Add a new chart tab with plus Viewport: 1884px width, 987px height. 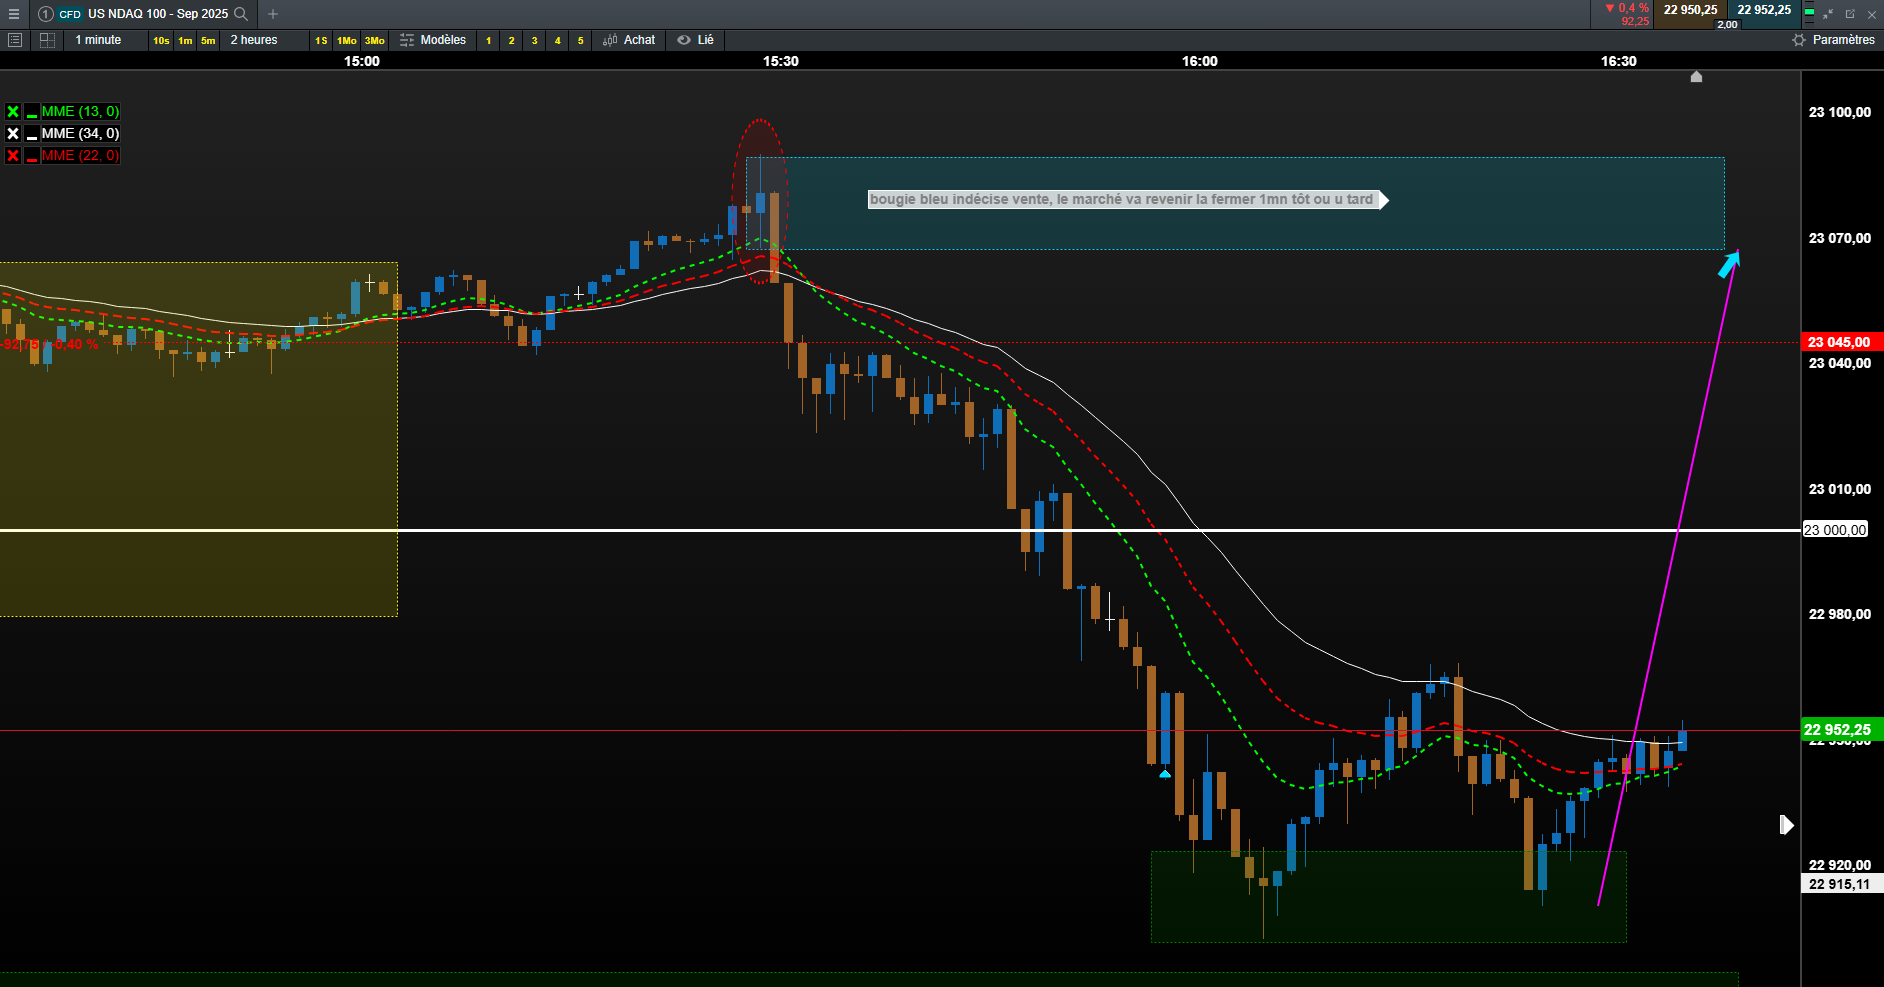click(273, 14)
